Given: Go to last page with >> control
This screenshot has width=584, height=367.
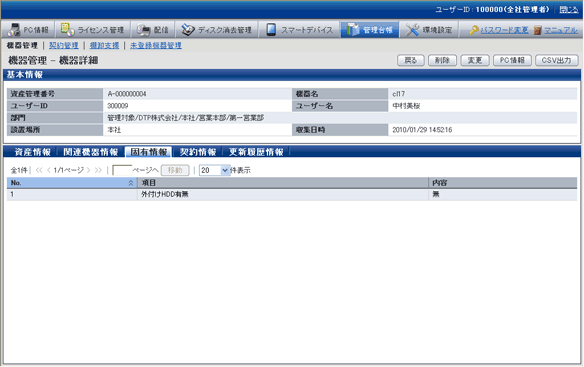Looking at the screenshot, I should pyautogui.click(x=98, y=170).
